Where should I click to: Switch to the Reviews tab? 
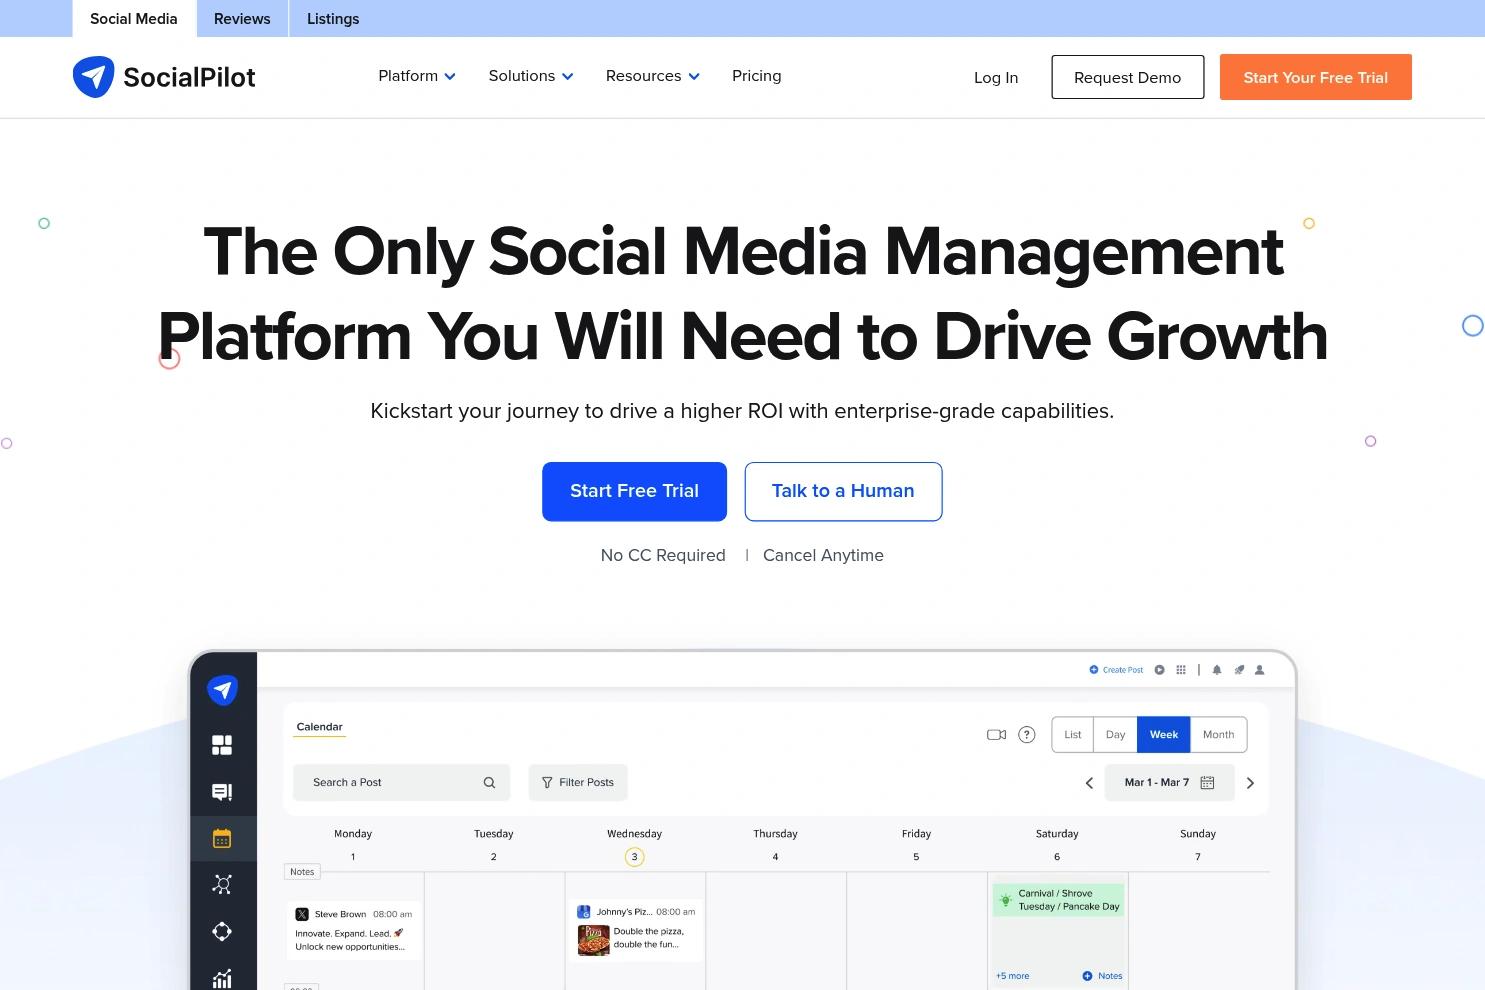242,19
